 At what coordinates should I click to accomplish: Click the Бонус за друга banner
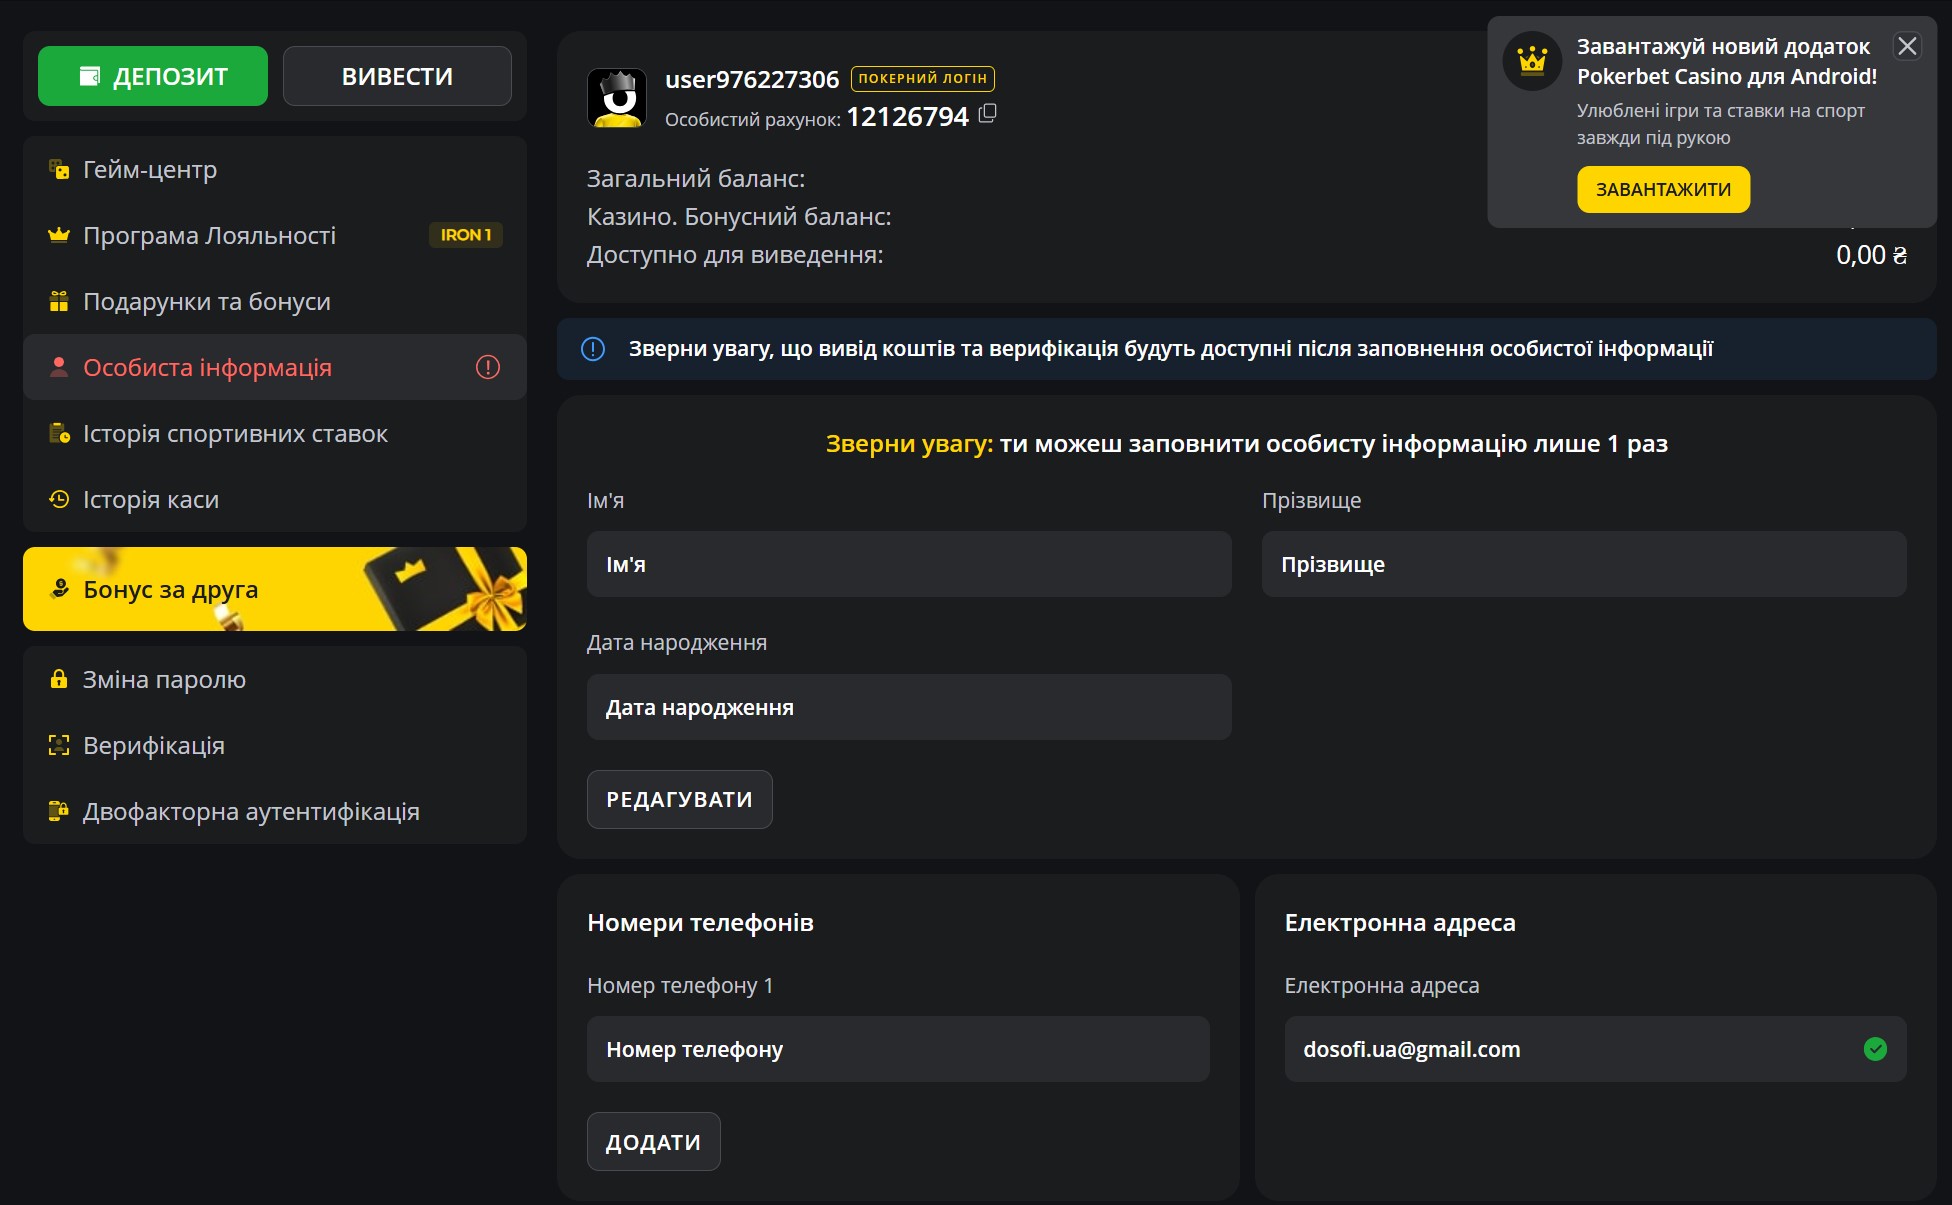(x=274, y=589)
